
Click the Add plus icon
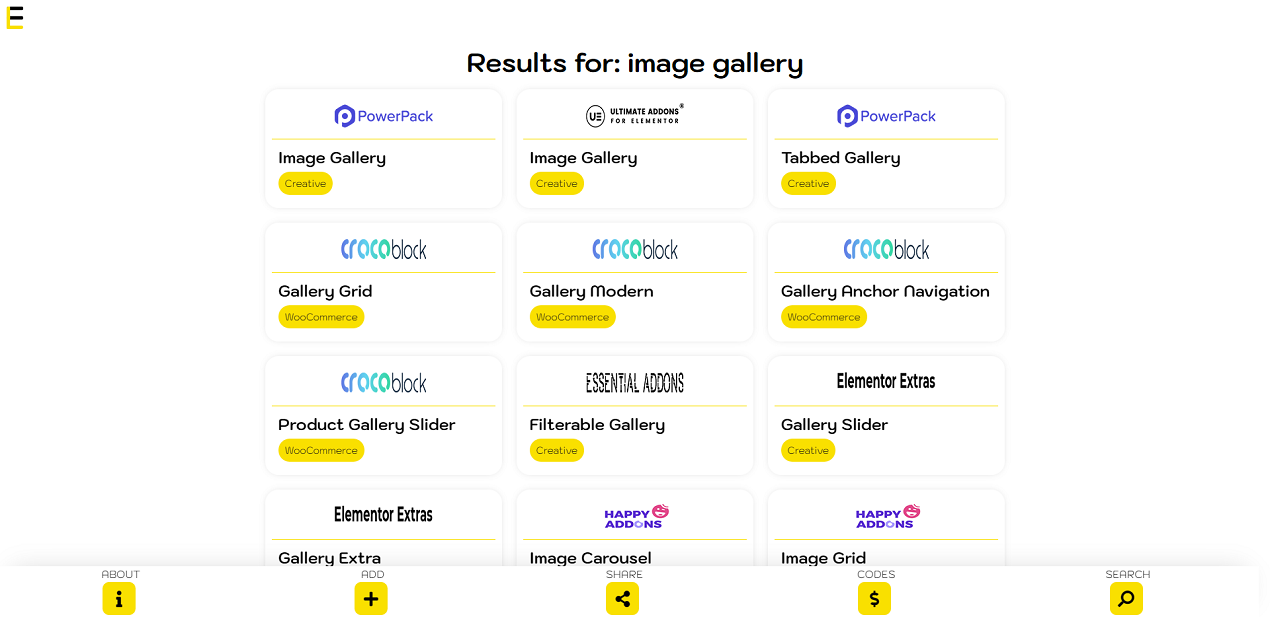(371, 598)
